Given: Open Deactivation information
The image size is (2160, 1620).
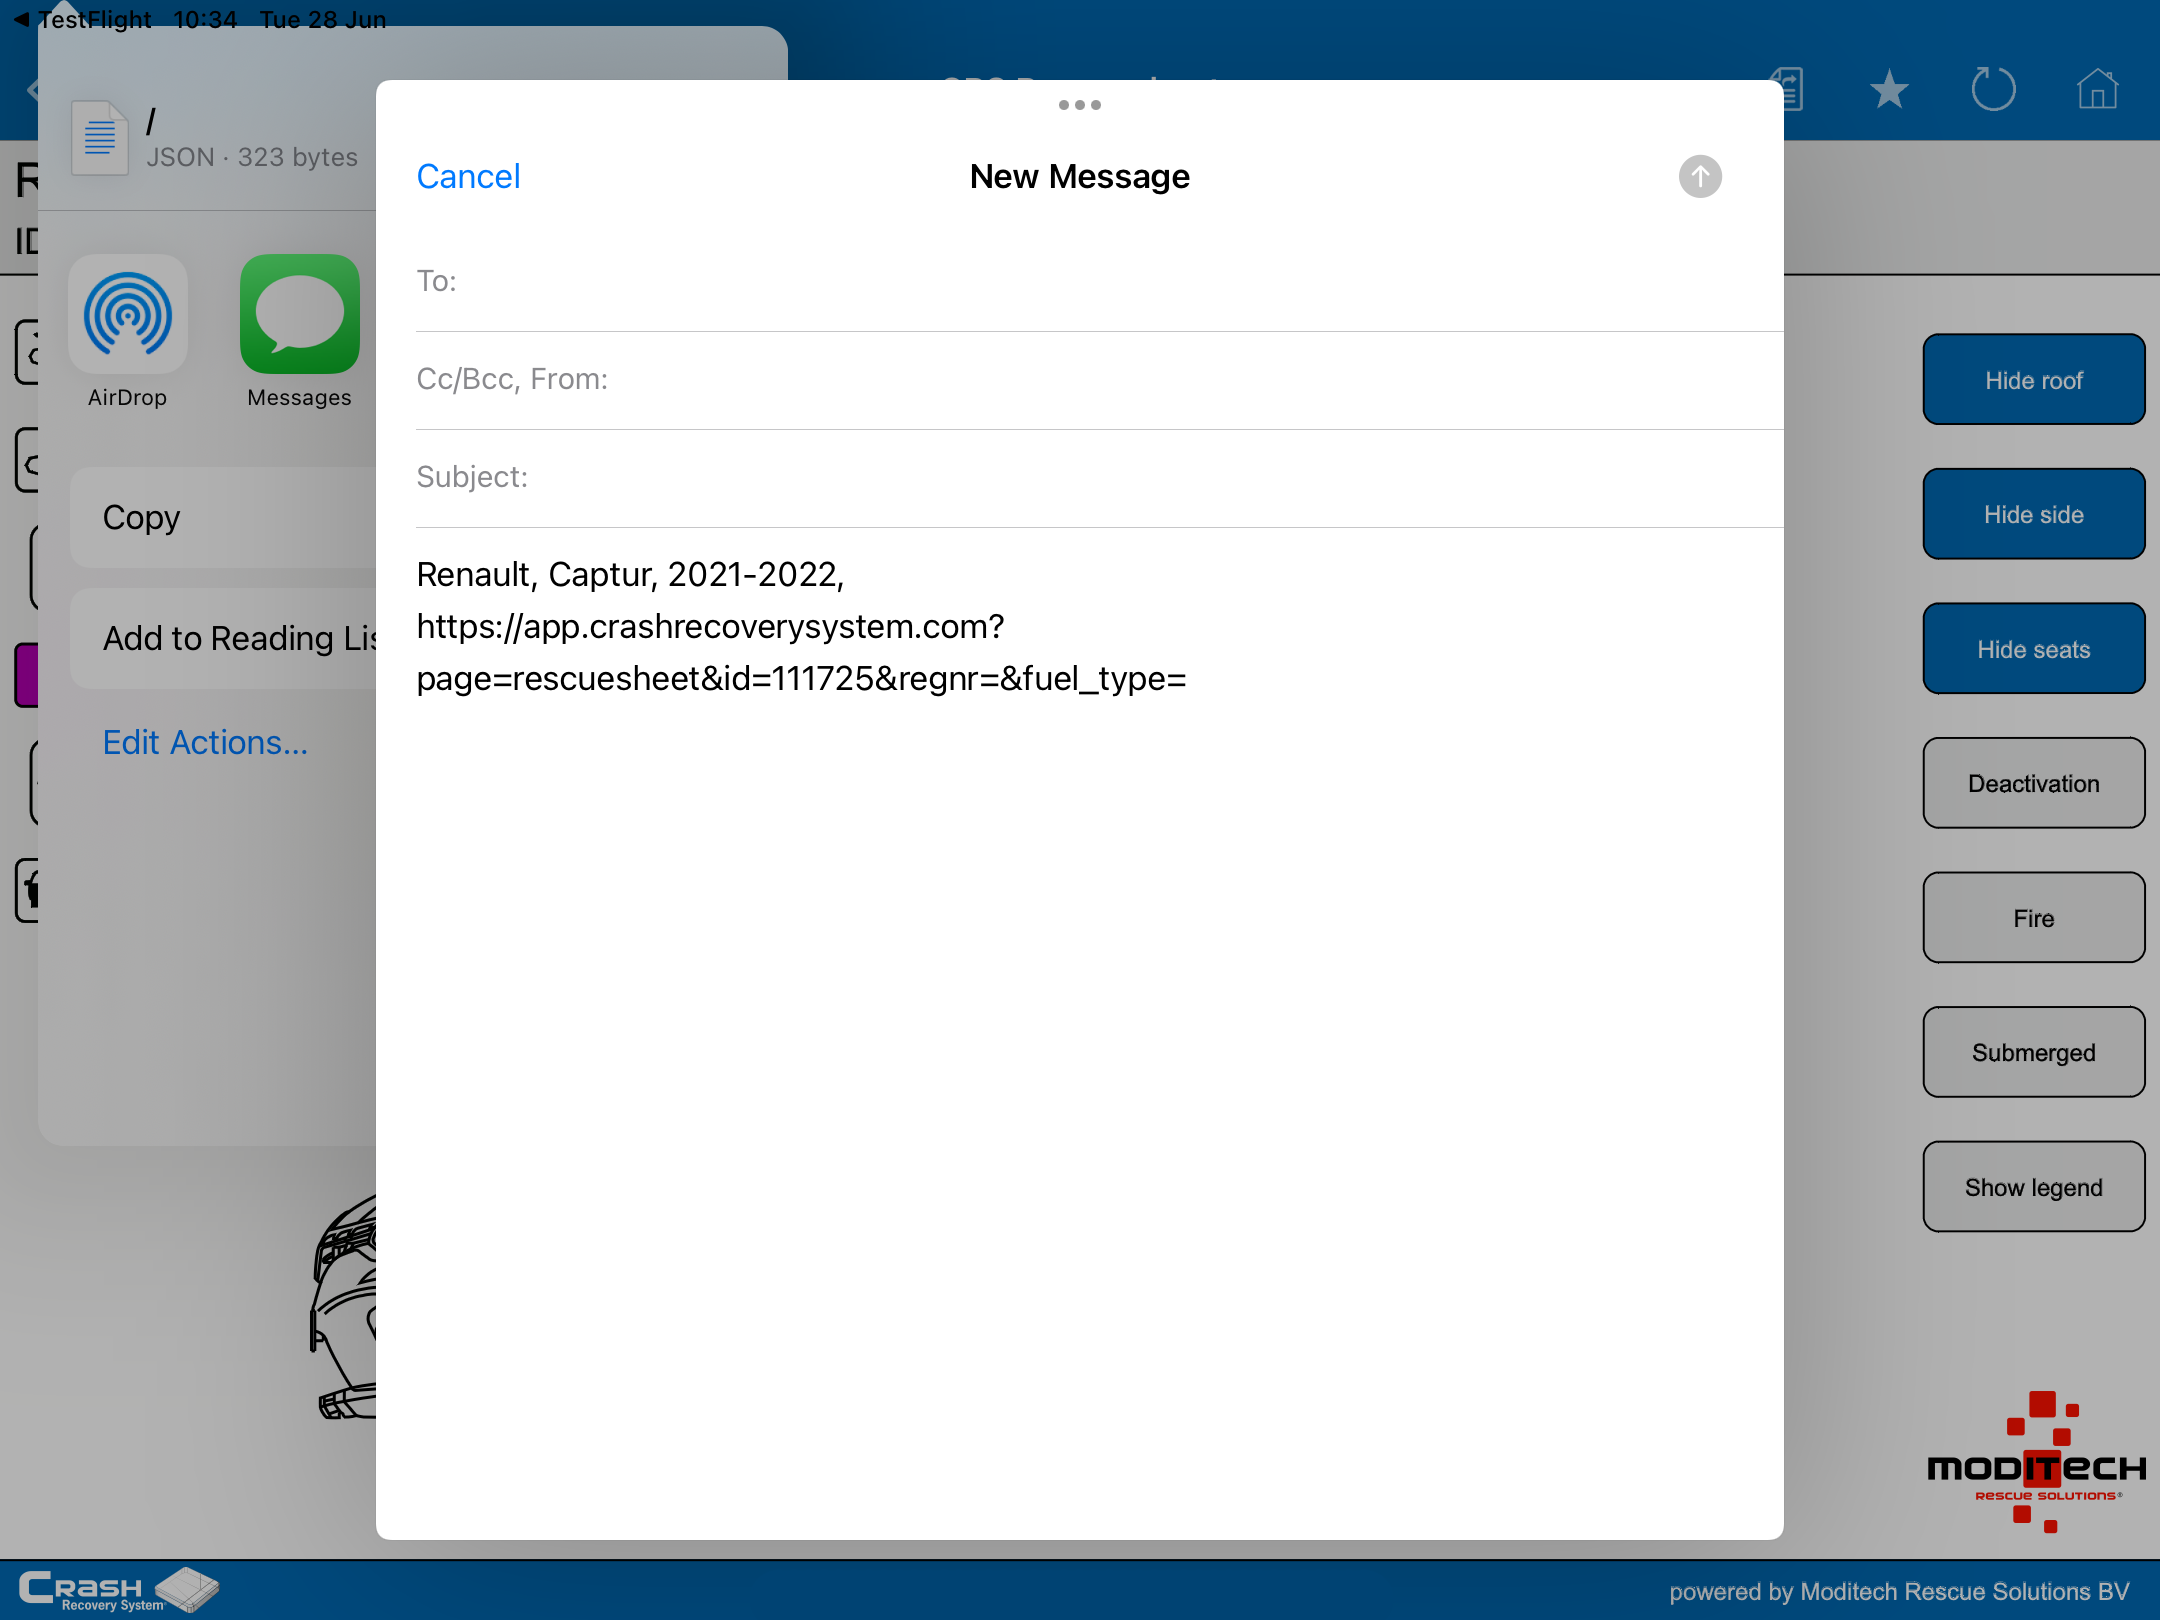Looking at the screenshot, I should 2033,783.
